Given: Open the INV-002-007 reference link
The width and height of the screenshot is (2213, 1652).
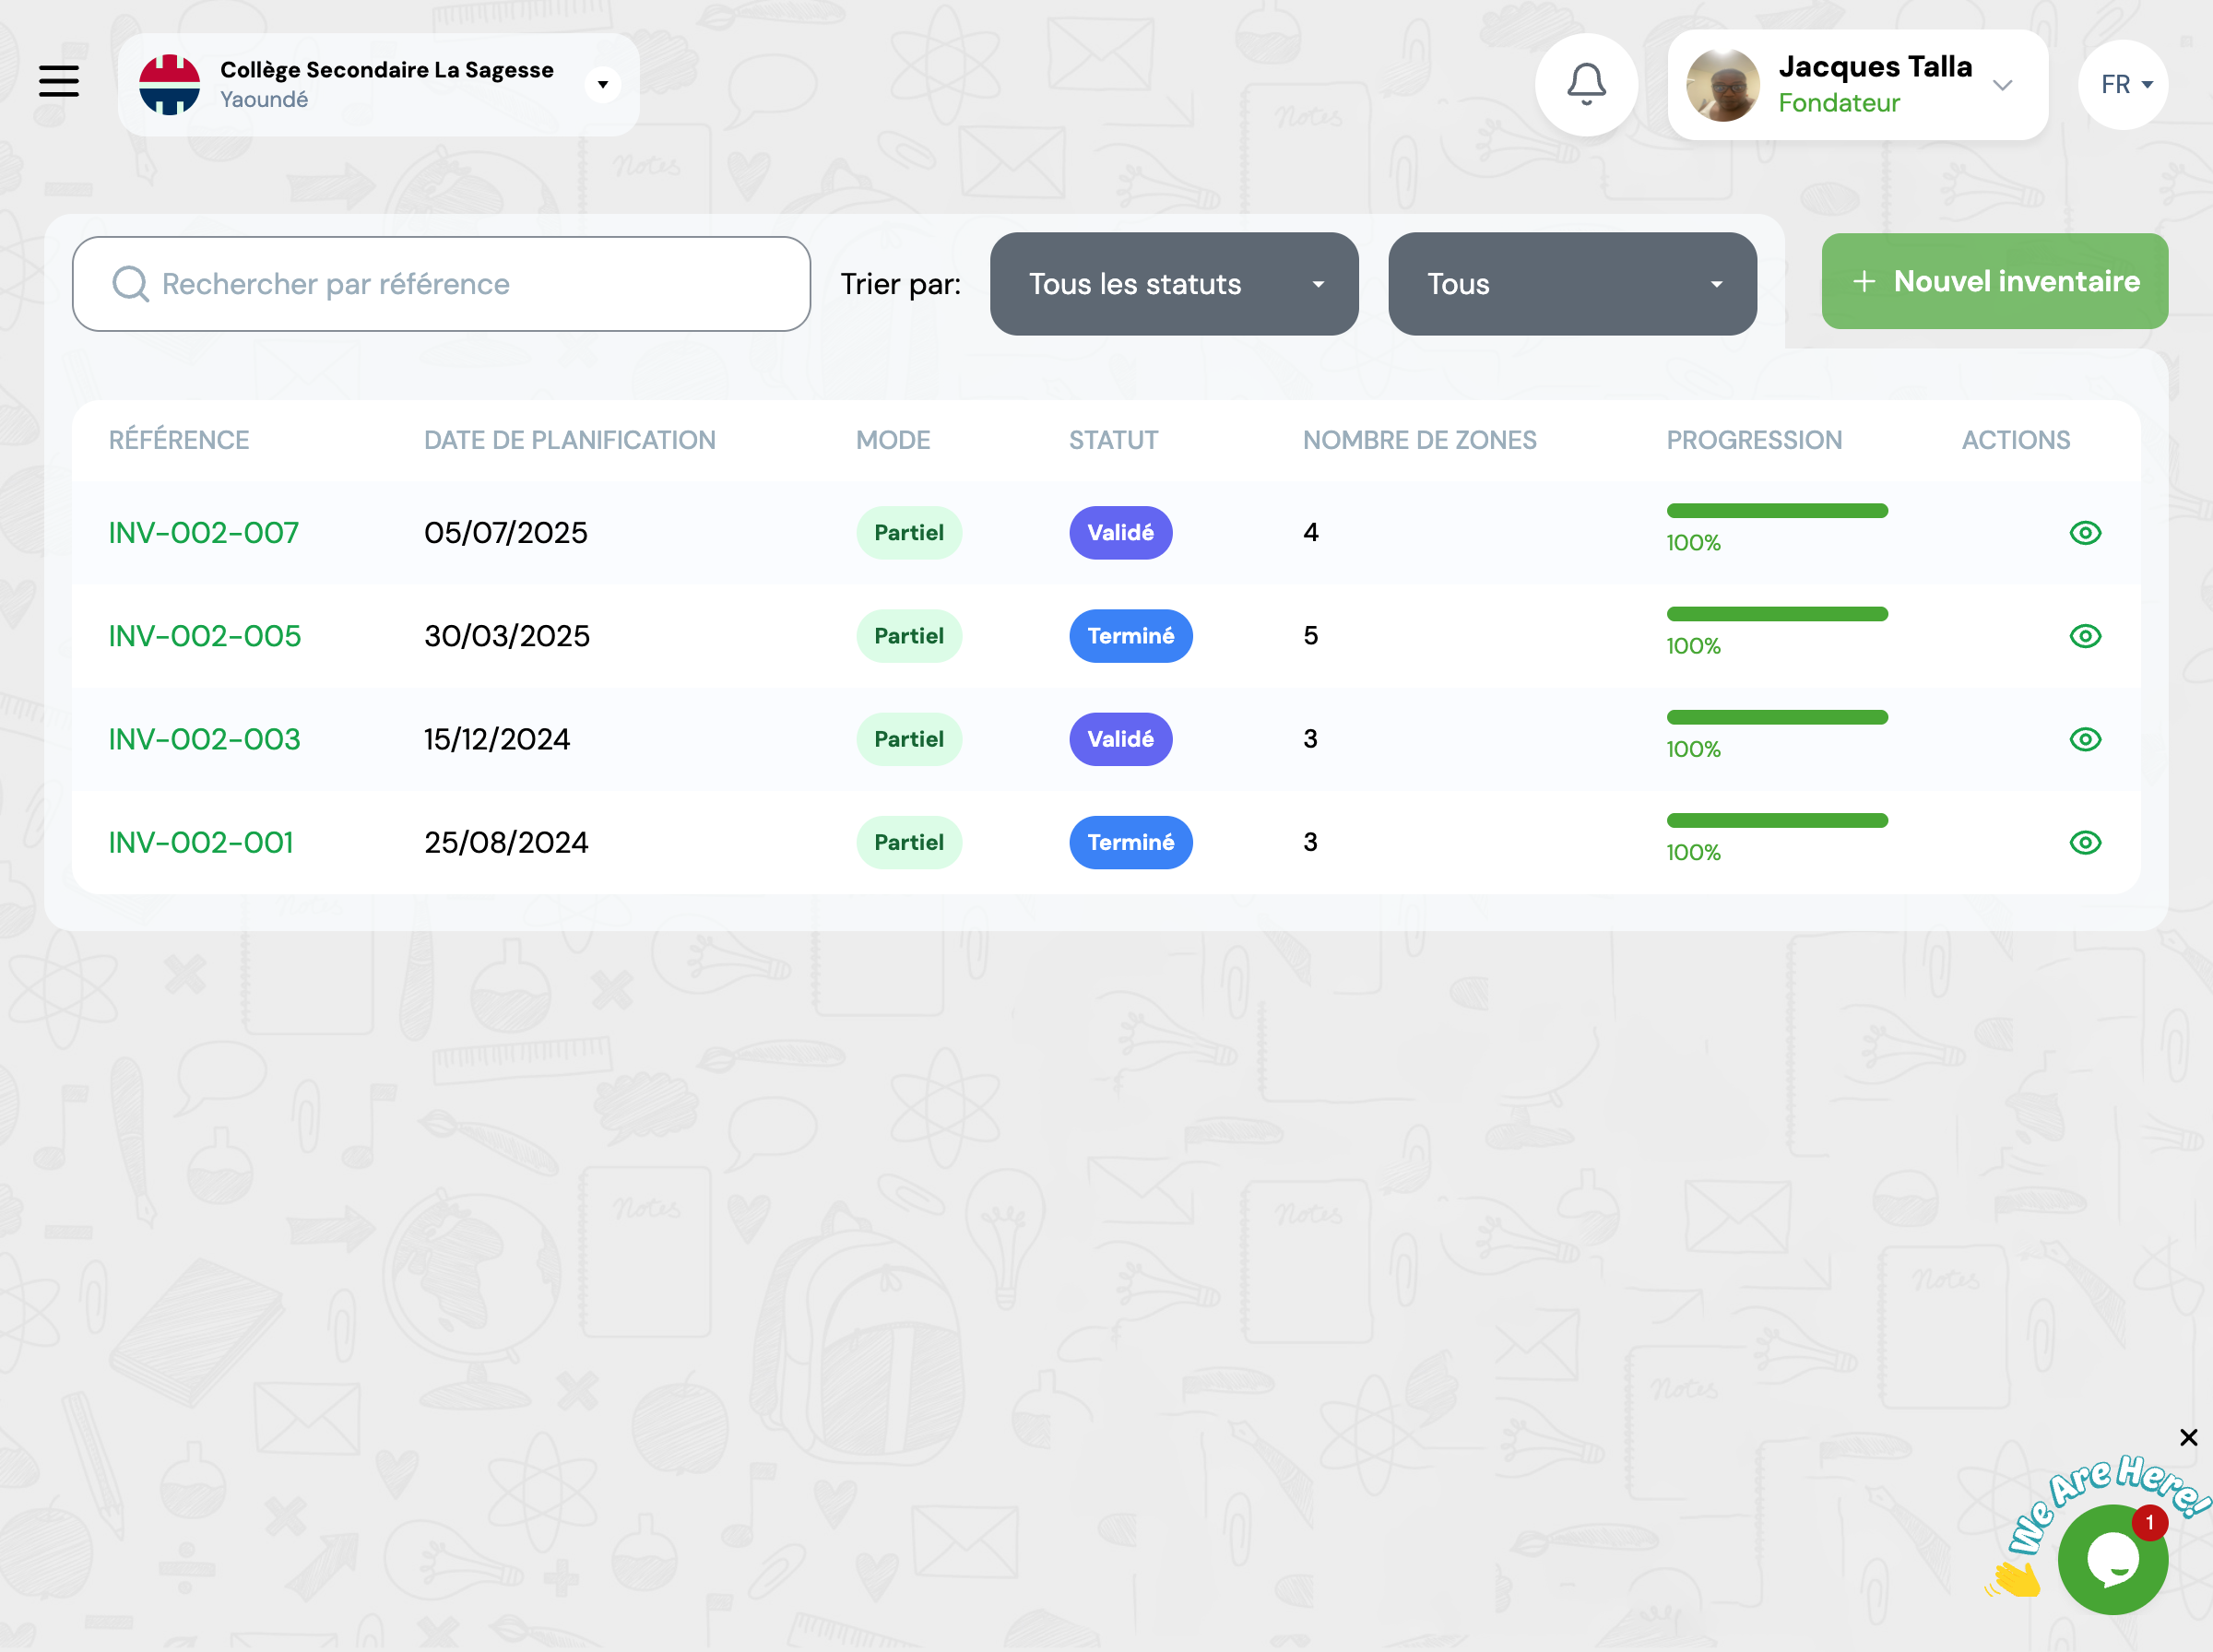Looking at the screenshot, I should [203, 533].
